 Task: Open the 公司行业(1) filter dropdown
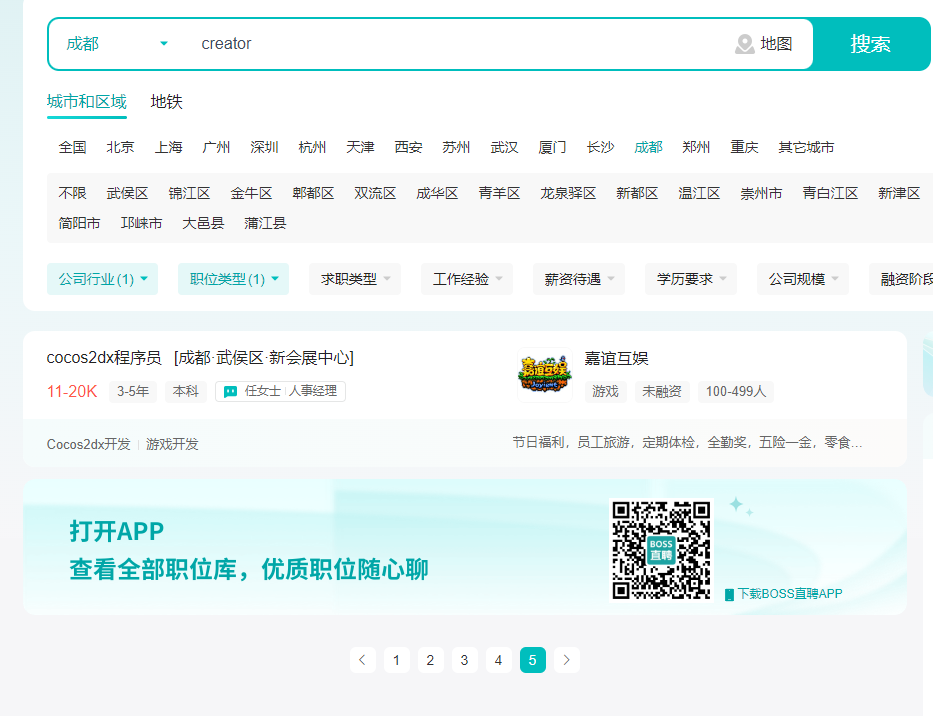[102, 279]
